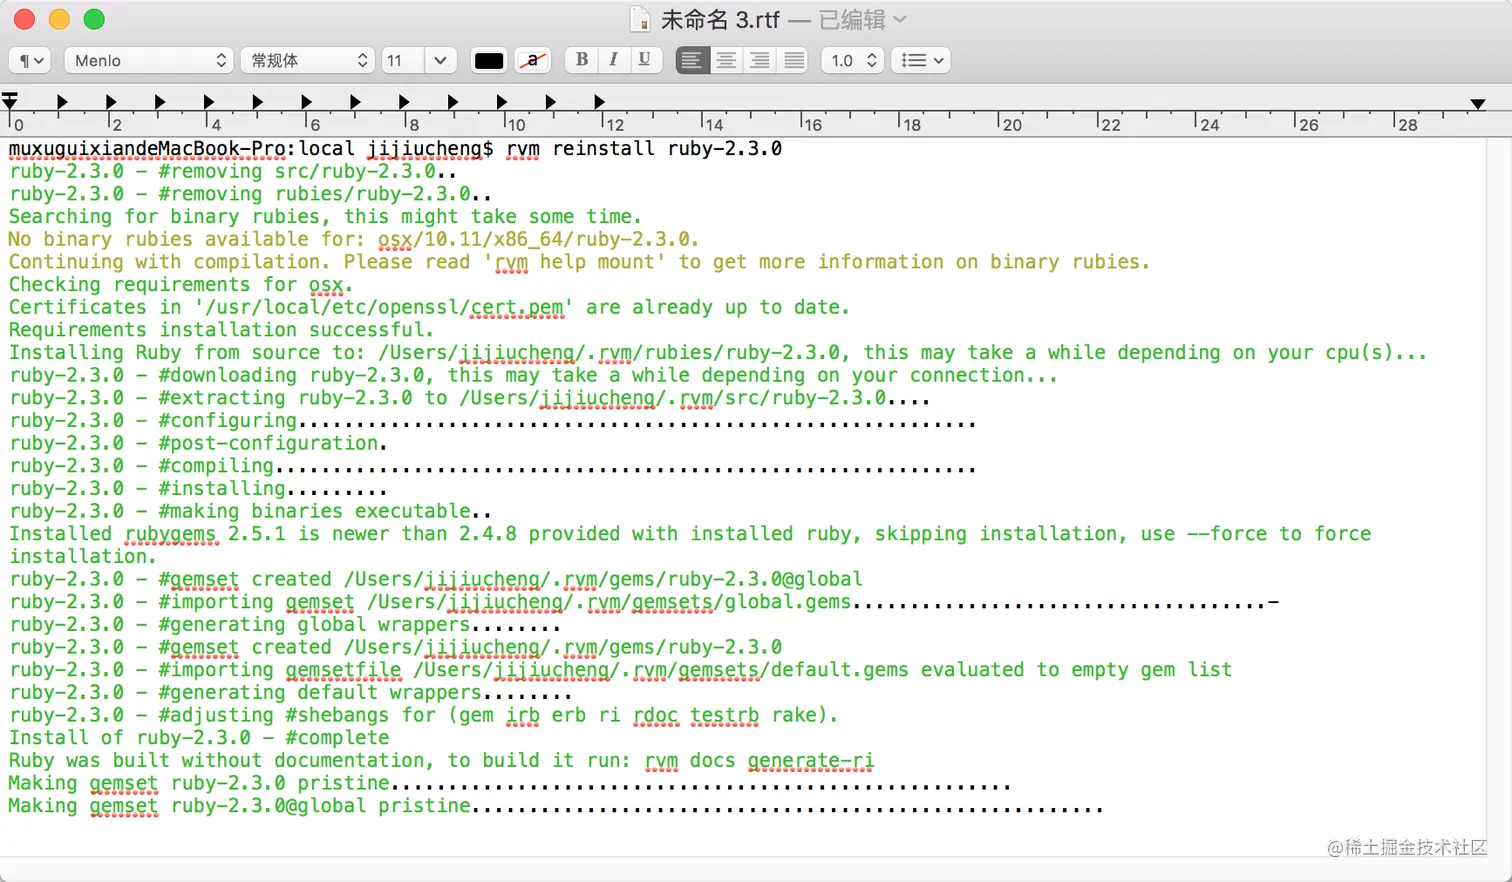This screenshot has height=882, width=1512.
Task: Click '#post-configuration' line
Action: point(198,443)
